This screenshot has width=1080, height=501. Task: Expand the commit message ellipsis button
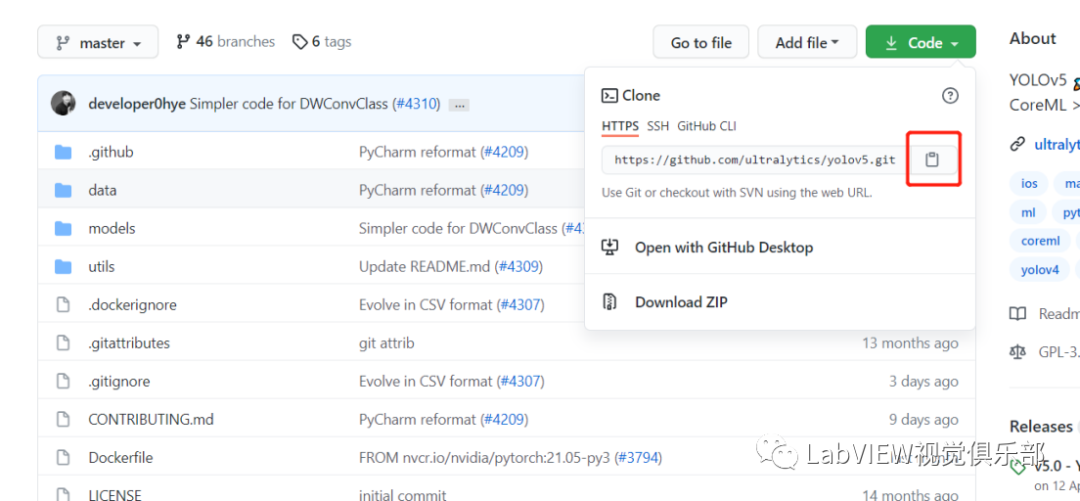coord(459,105)
